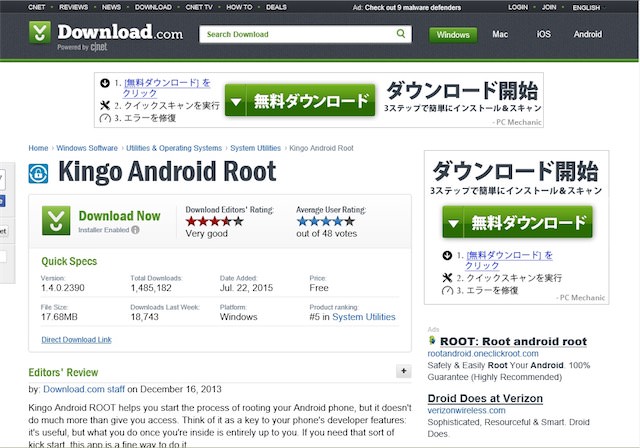Viewport: 640px width, 448px height.
Task: Open News in the top navigation
Action: (111, 7)
